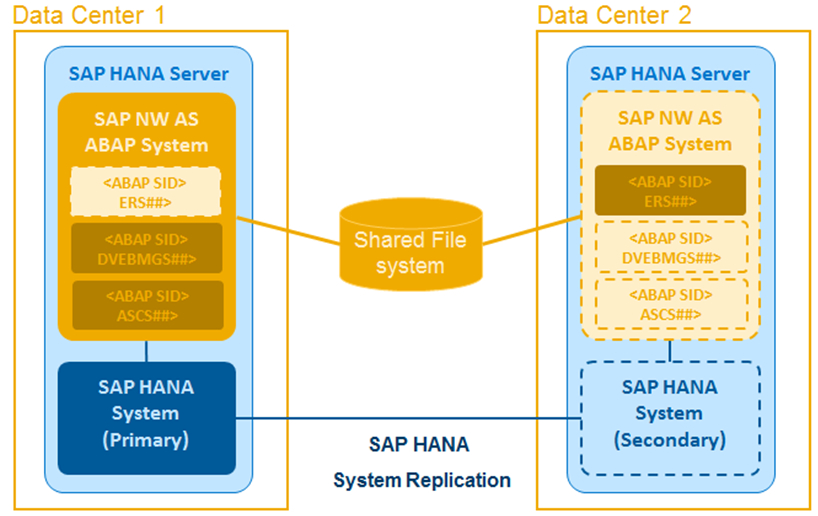Select the ERS## box in Data Center 2

pyautogui.click(x=670, y=191)
